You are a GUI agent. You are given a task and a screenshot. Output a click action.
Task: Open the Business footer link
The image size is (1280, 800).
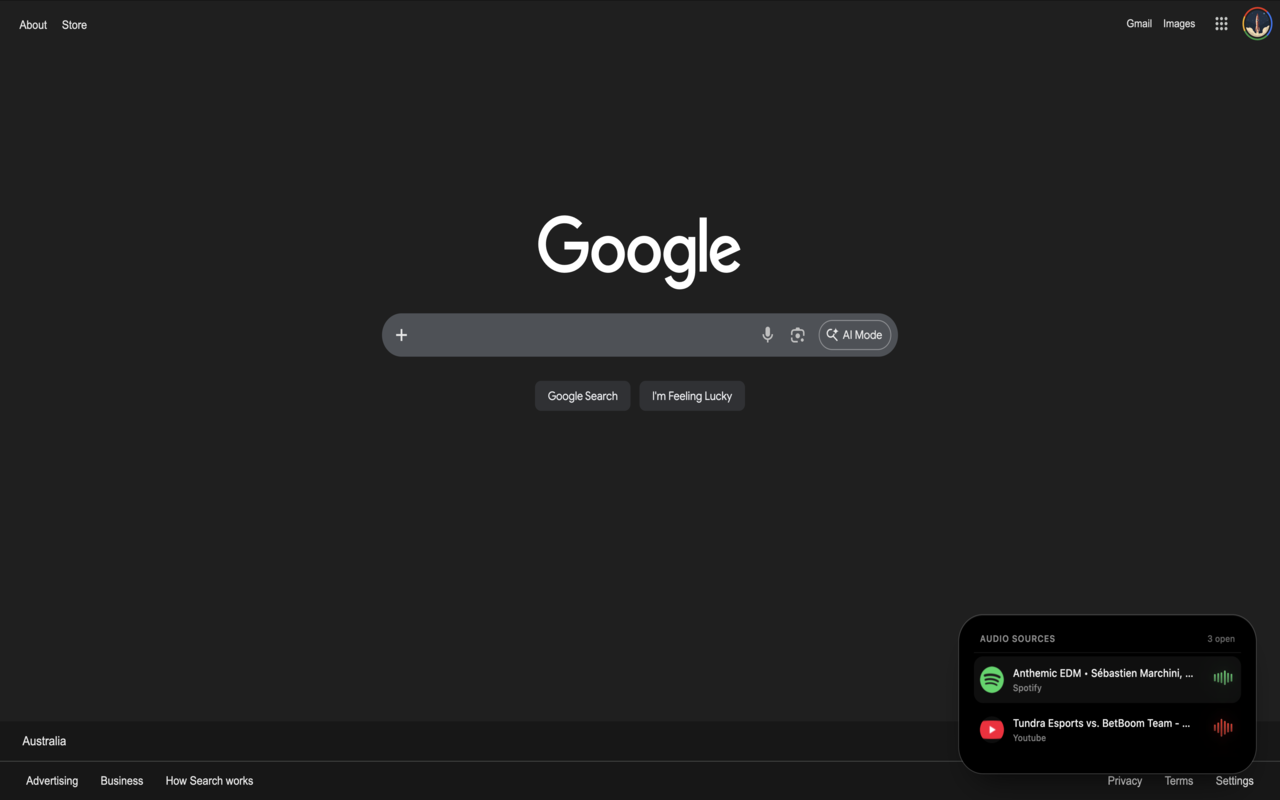click(122, 781)
